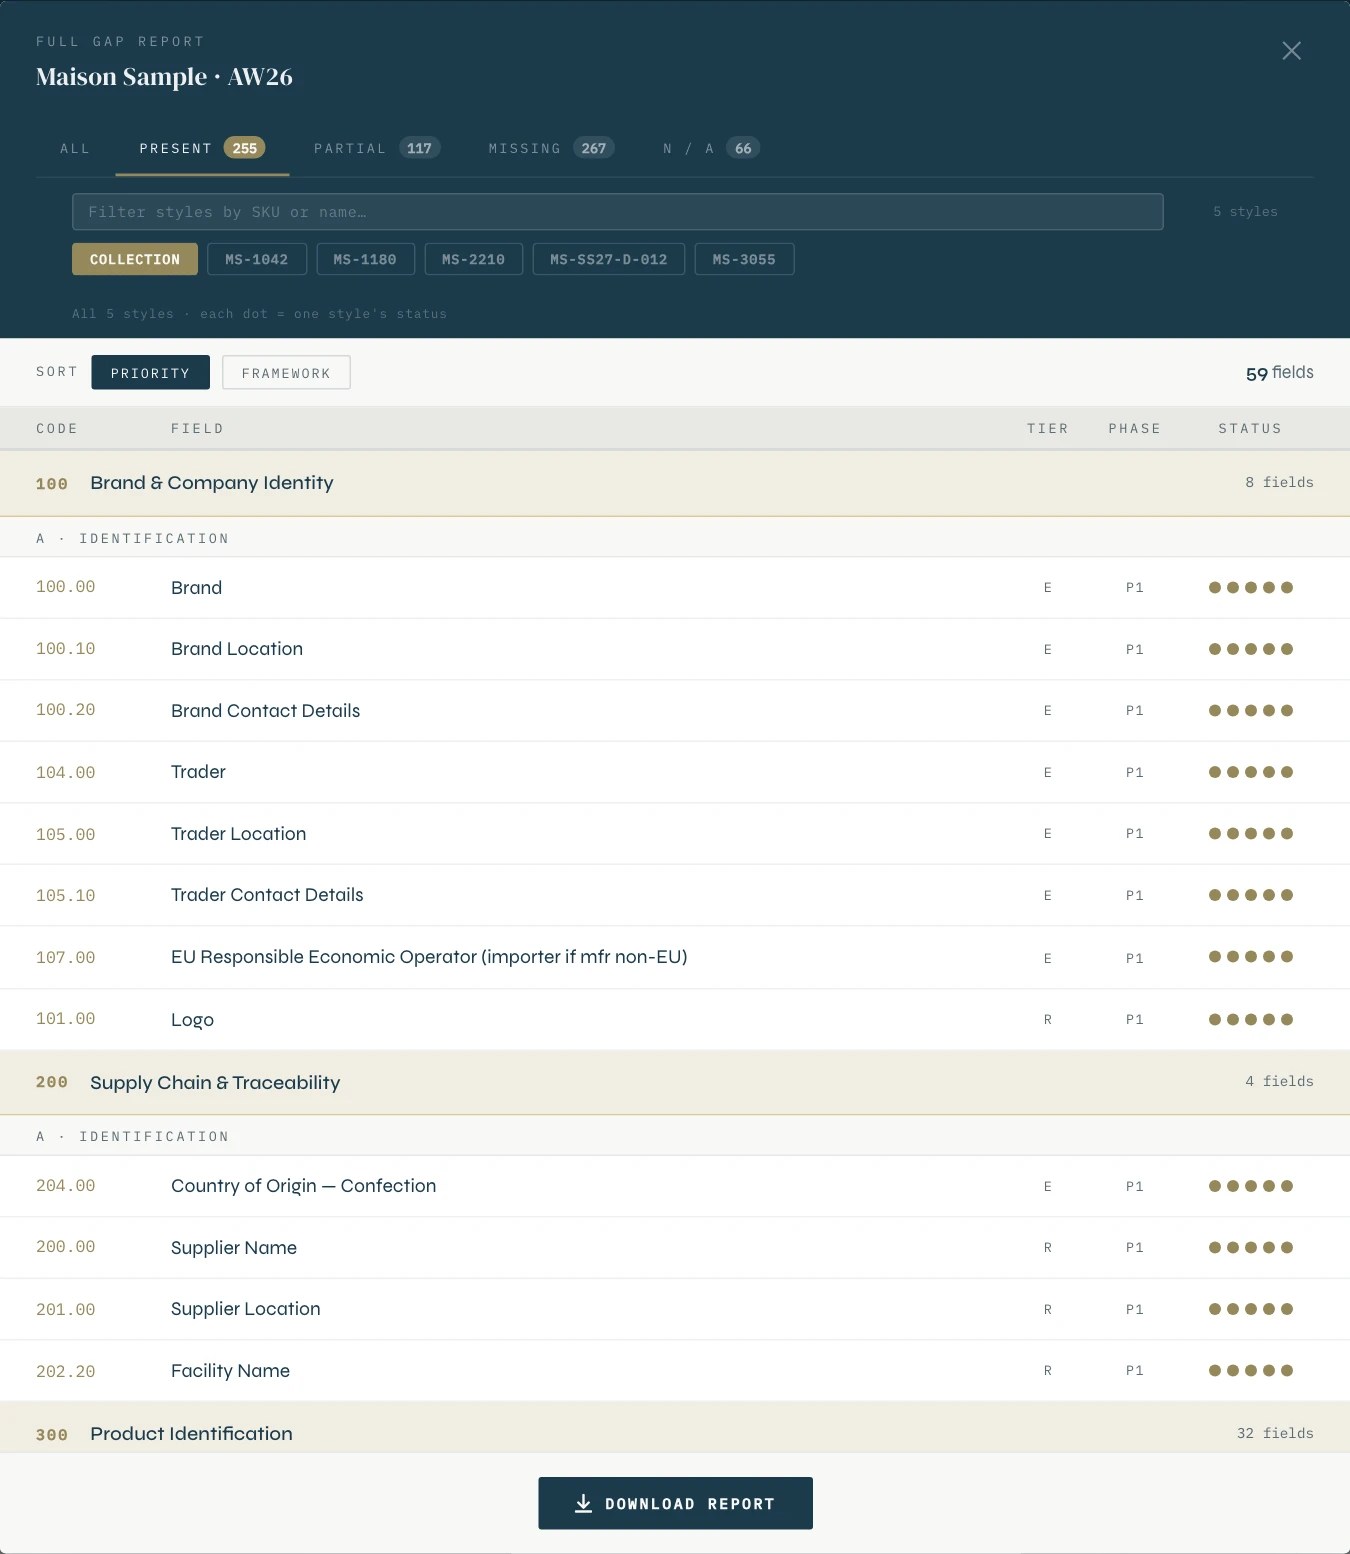The height and width of the screenshot is (1554, 1350).
Task: Click the status dots for Supplier Name
Action: point(1251,1248)
